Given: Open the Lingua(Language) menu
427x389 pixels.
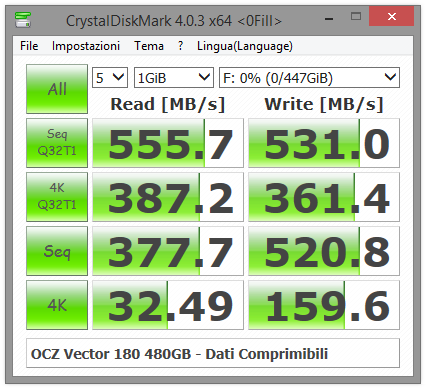Looking at the screenshot, I should coord(245,46).
